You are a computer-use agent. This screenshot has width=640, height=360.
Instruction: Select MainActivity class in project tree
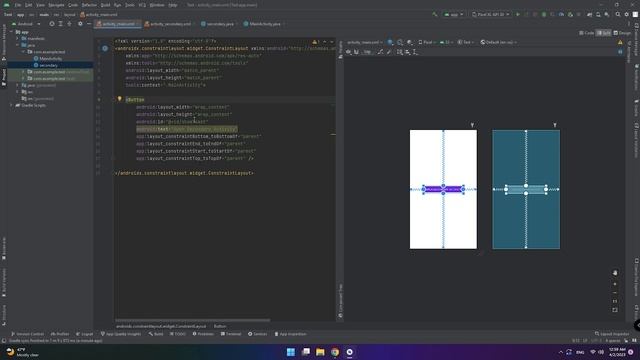pos(48,58)
